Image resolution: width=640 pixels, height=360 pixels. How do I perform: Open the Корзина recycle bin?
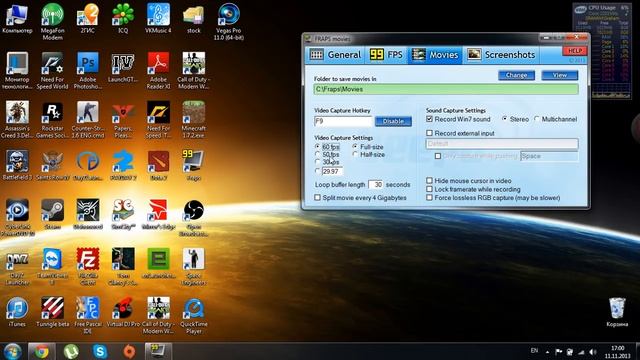(617, 312)
